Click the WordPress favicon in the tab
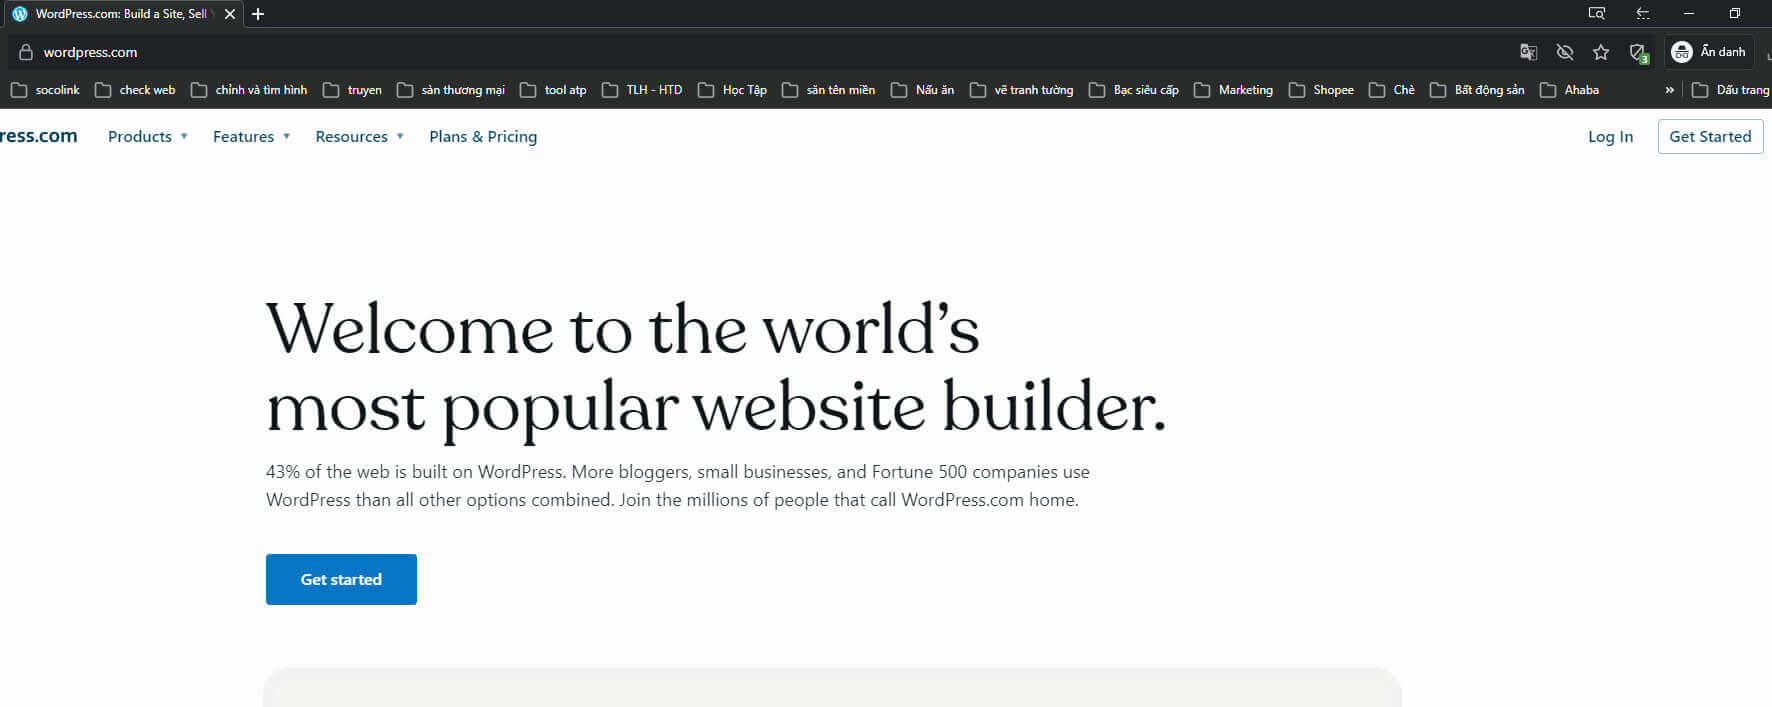This screenshot has height=707, width=1772. coord(19,14)
